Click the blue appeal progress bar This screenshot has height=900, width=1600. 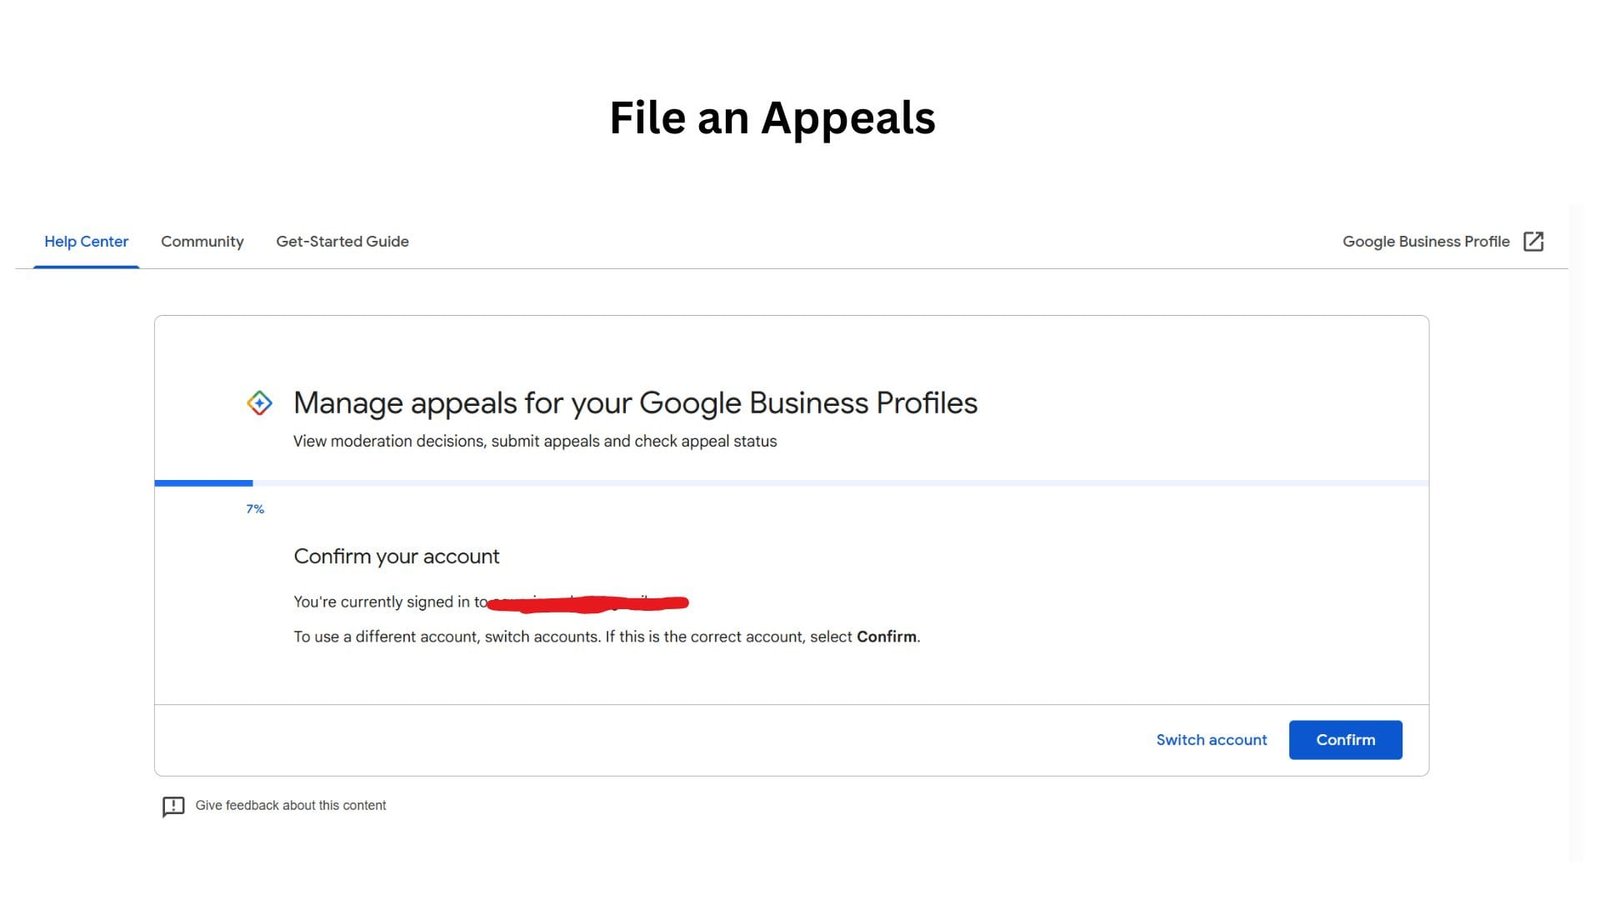pos(203,482)
